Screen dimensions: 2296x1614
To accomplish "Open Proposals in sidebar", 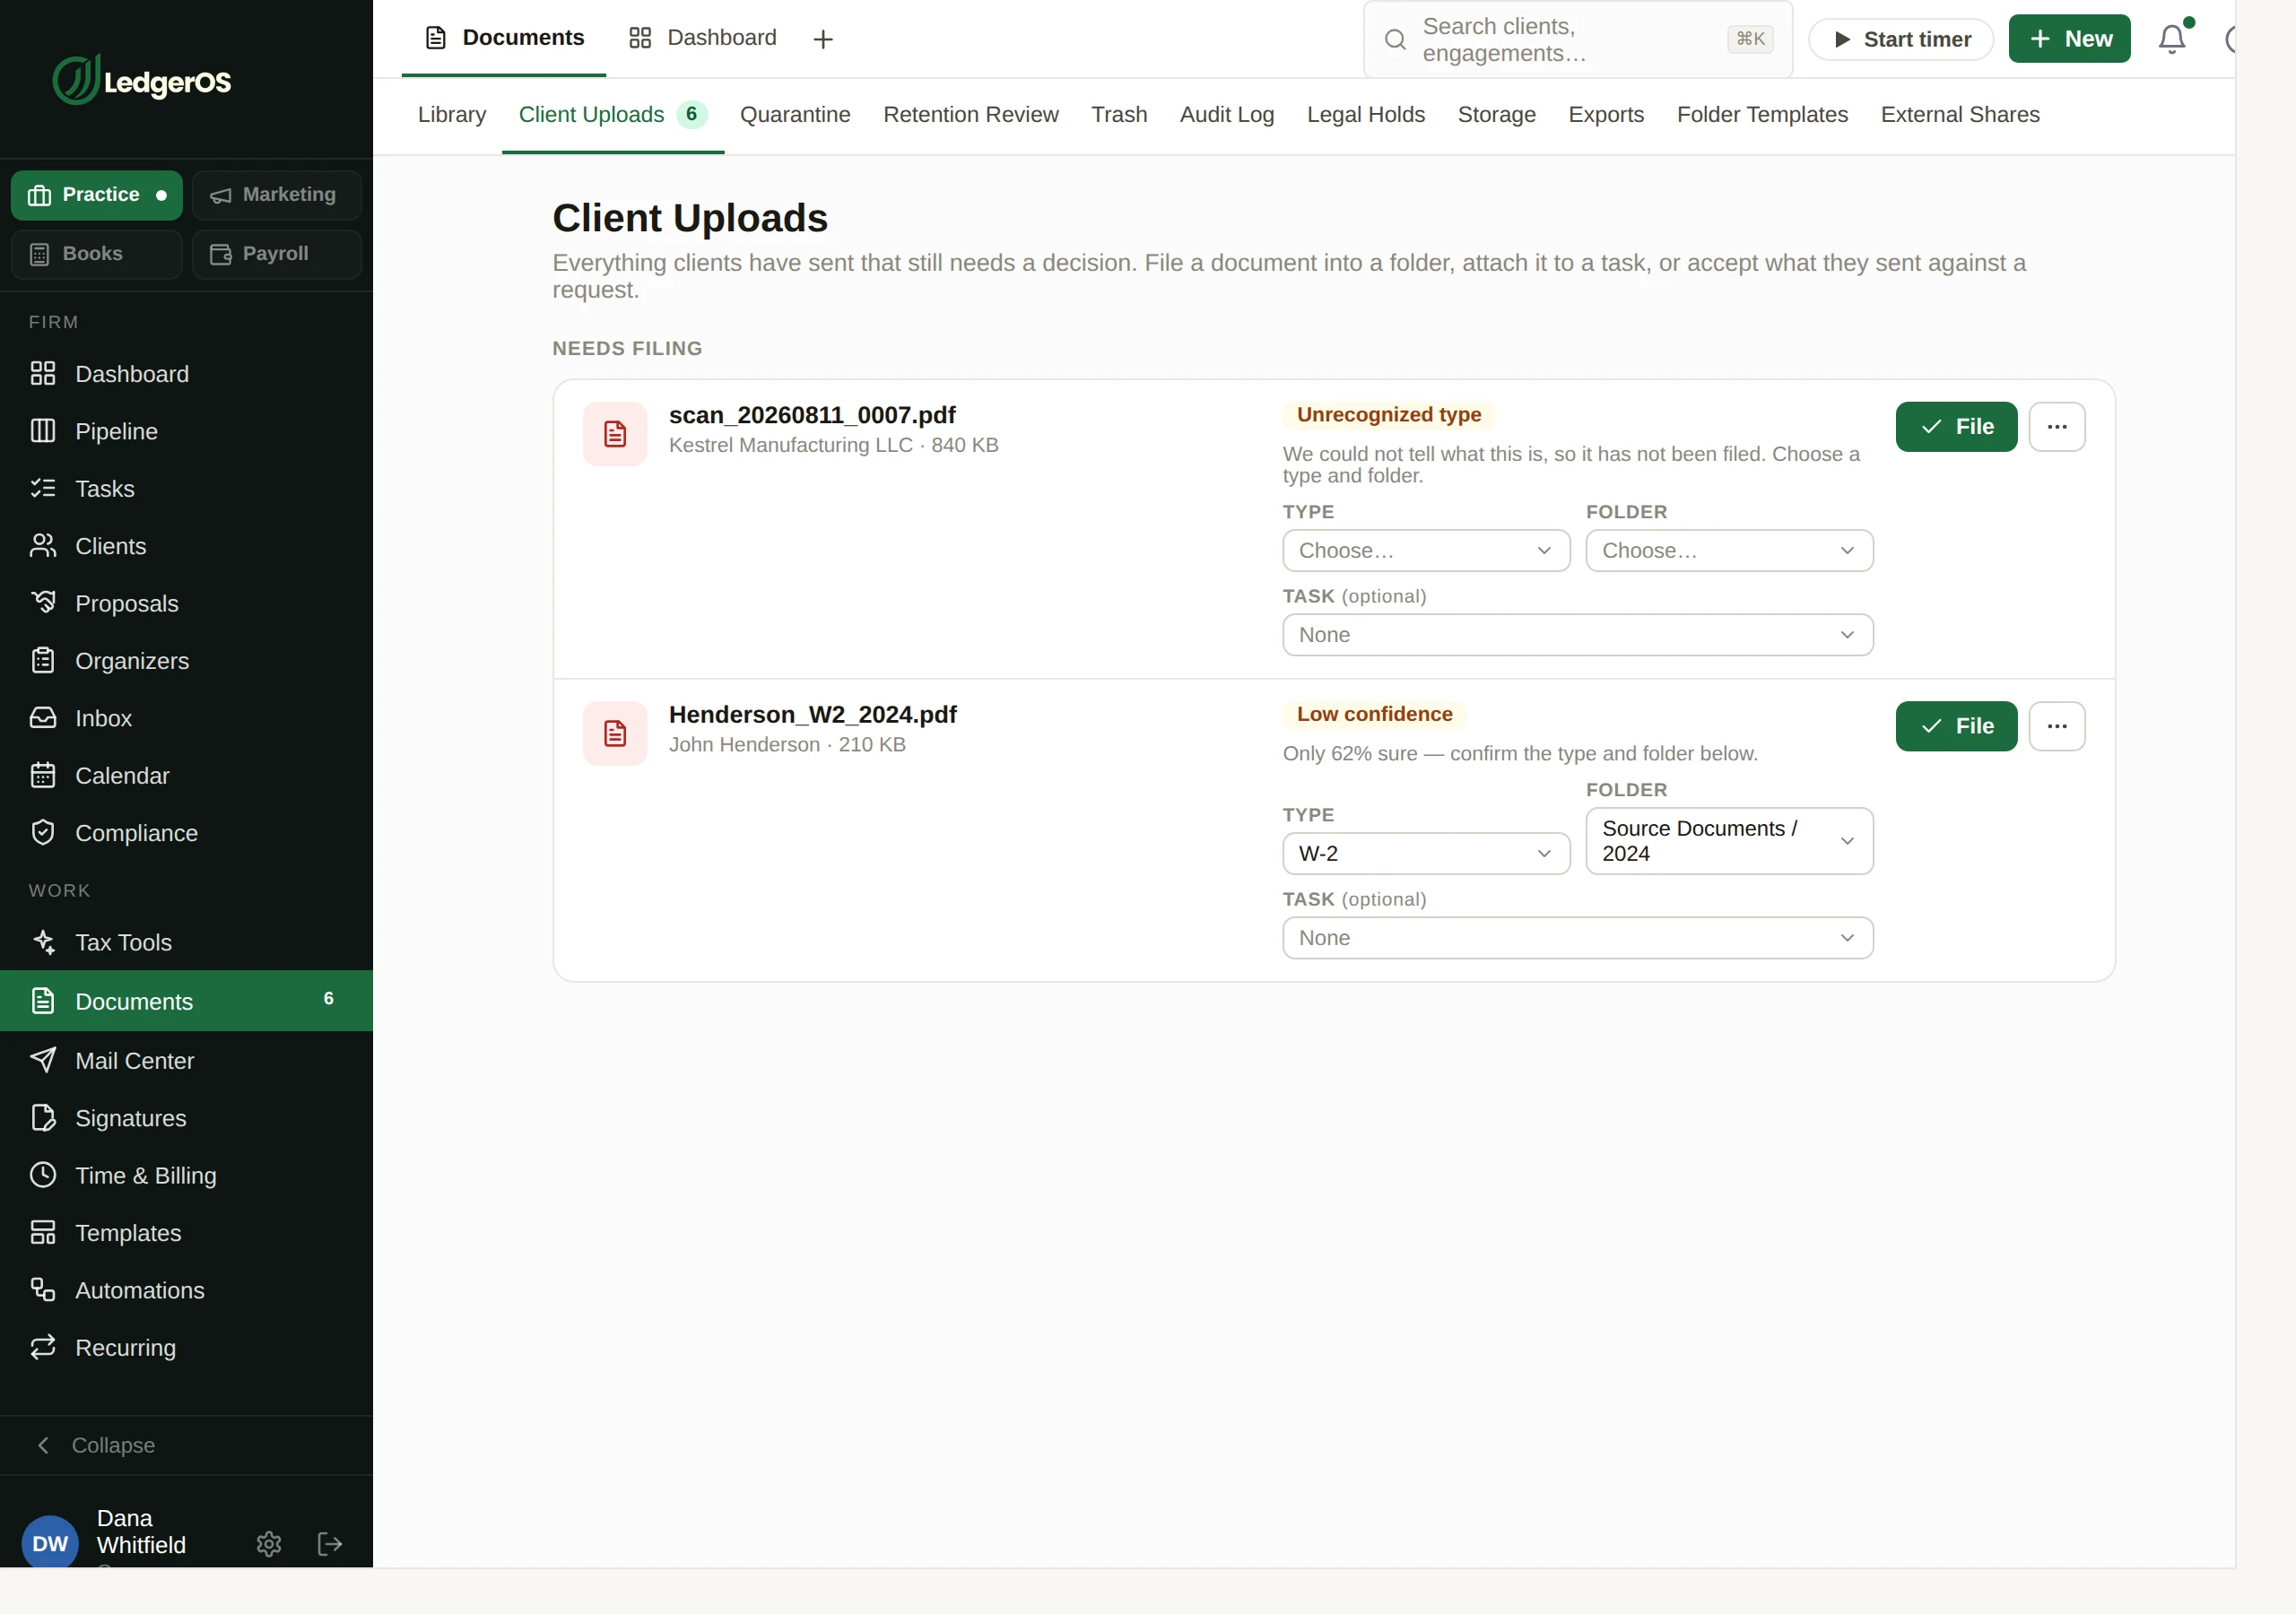I will pyautogui.click(x=186, y=603).
